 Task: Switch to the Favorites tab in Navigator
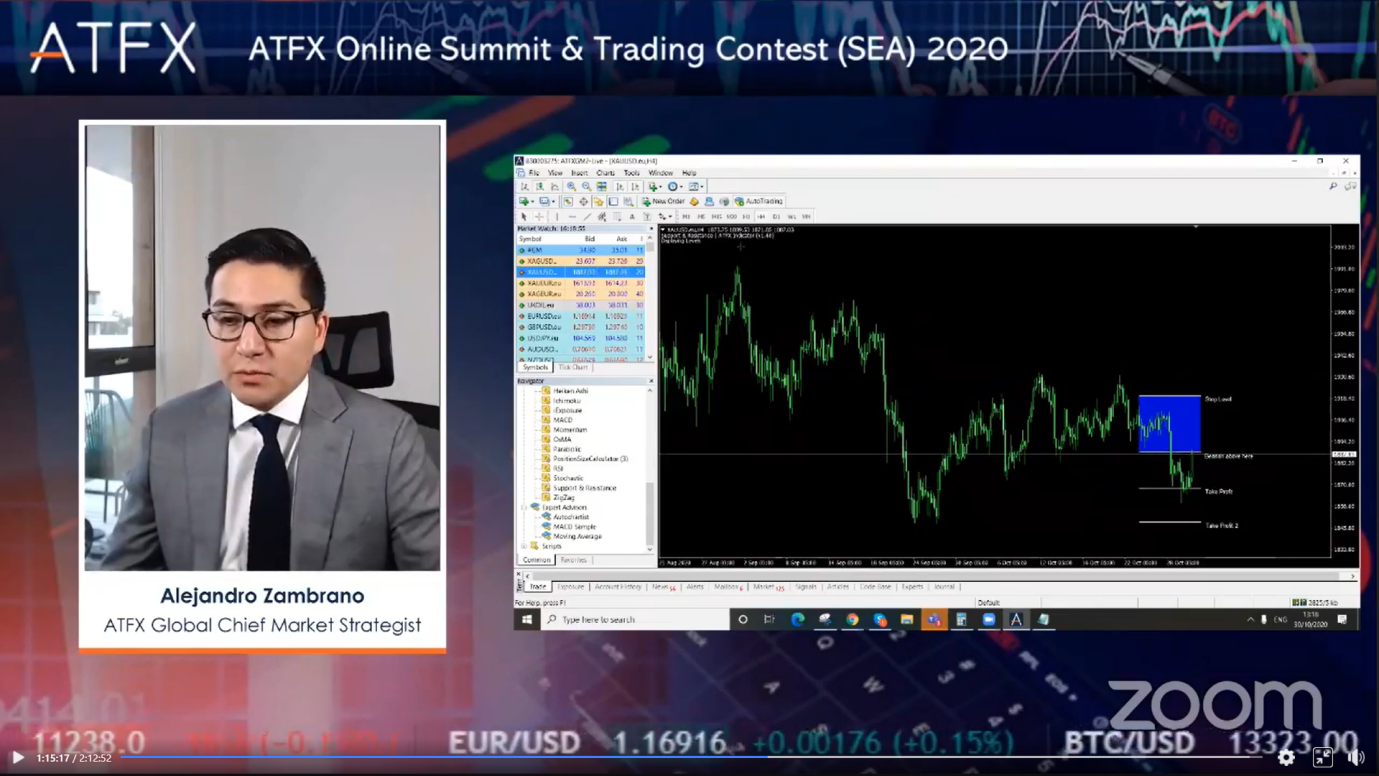click(x=574, y=560)
